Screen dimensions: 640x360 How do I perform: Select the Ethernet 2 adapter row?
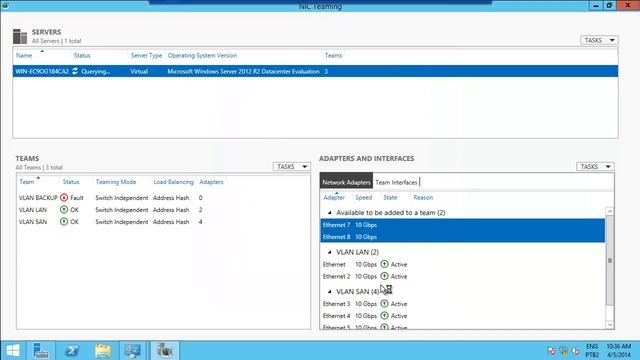[x=462, y=276]
